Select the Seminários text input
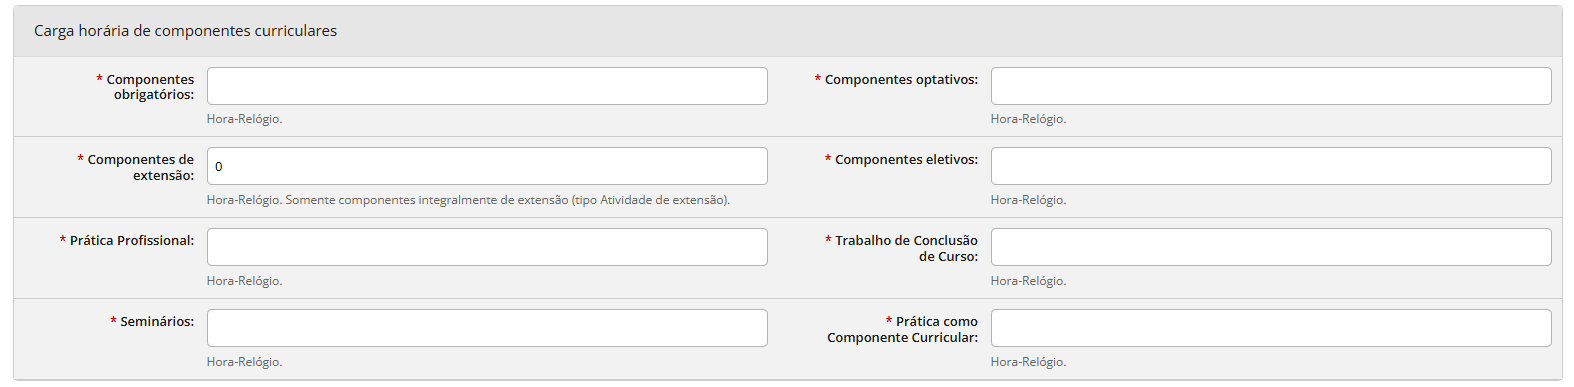The width and height of the screenshot is (1574, 387). [x=487, y=328]
